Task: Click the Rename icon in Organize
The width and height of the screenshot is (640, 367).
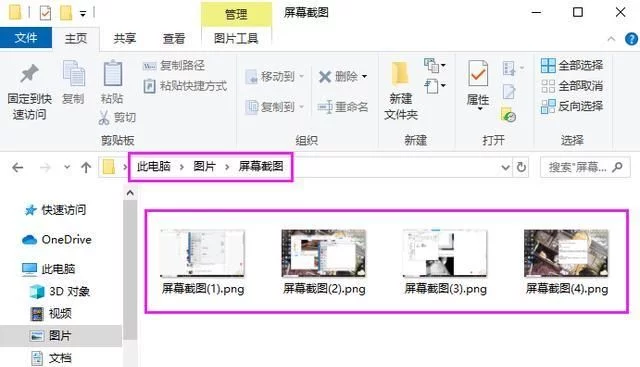Action: [x=325, y=107]
